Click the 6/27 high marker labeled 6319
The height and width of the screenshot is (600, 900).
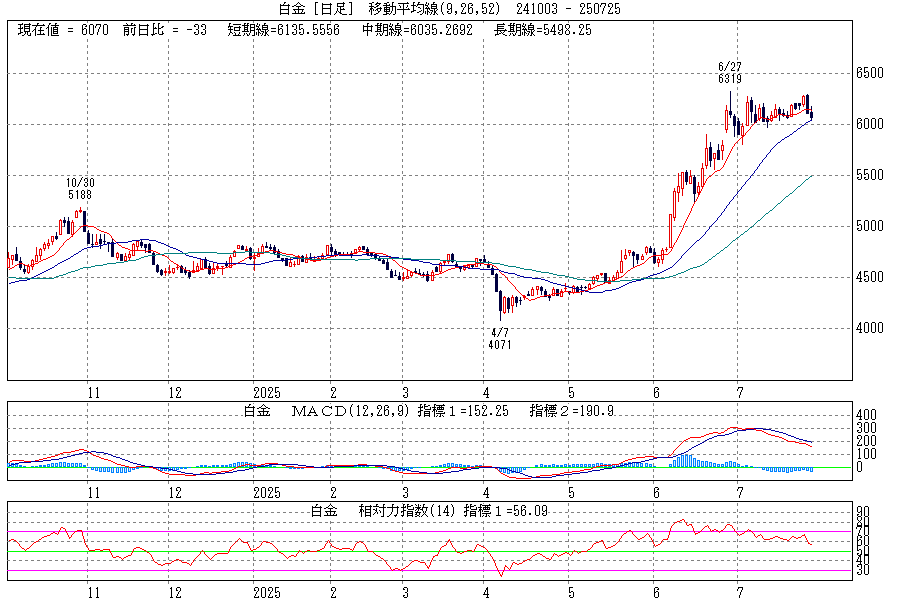coord(729,72)
